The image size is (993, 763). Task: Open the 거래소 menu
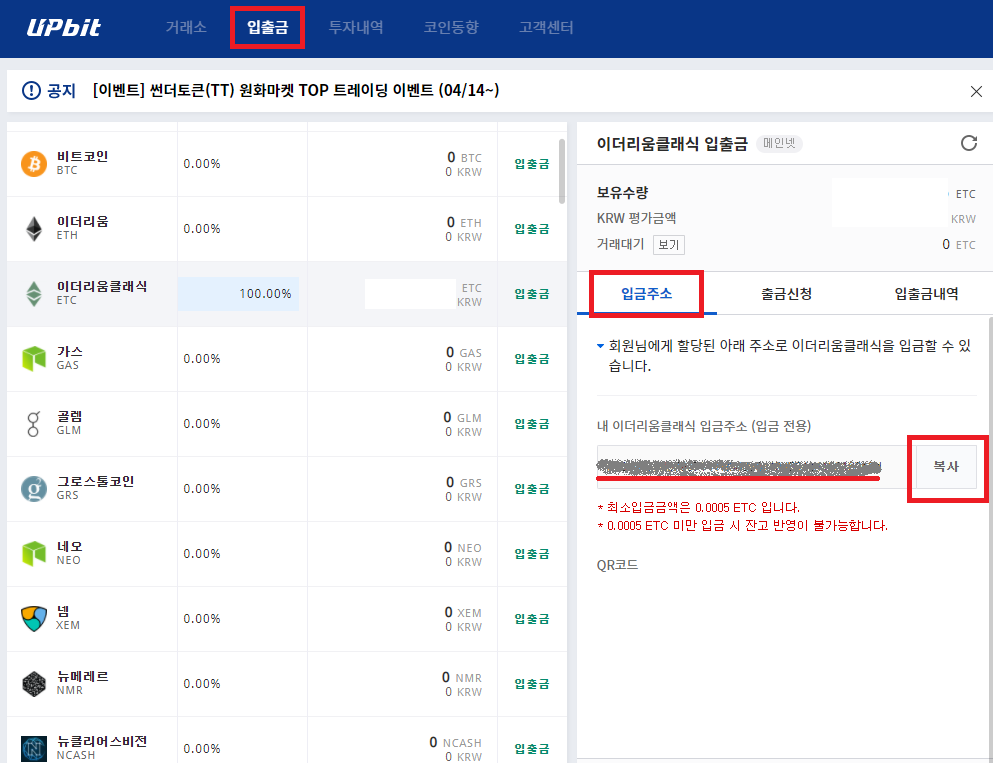tap(186, 27)
